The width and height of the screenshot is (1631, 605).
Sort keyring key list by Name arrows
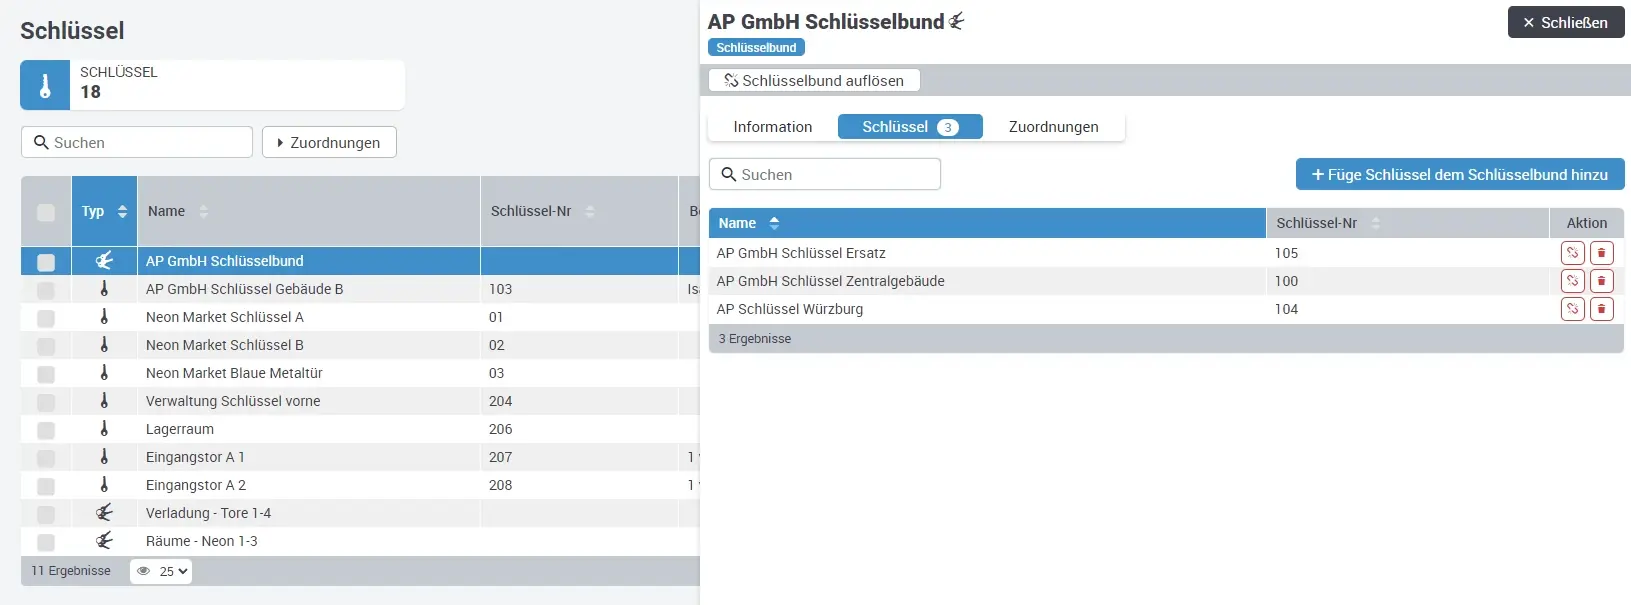pyautogui.click(x=774, y=223)
